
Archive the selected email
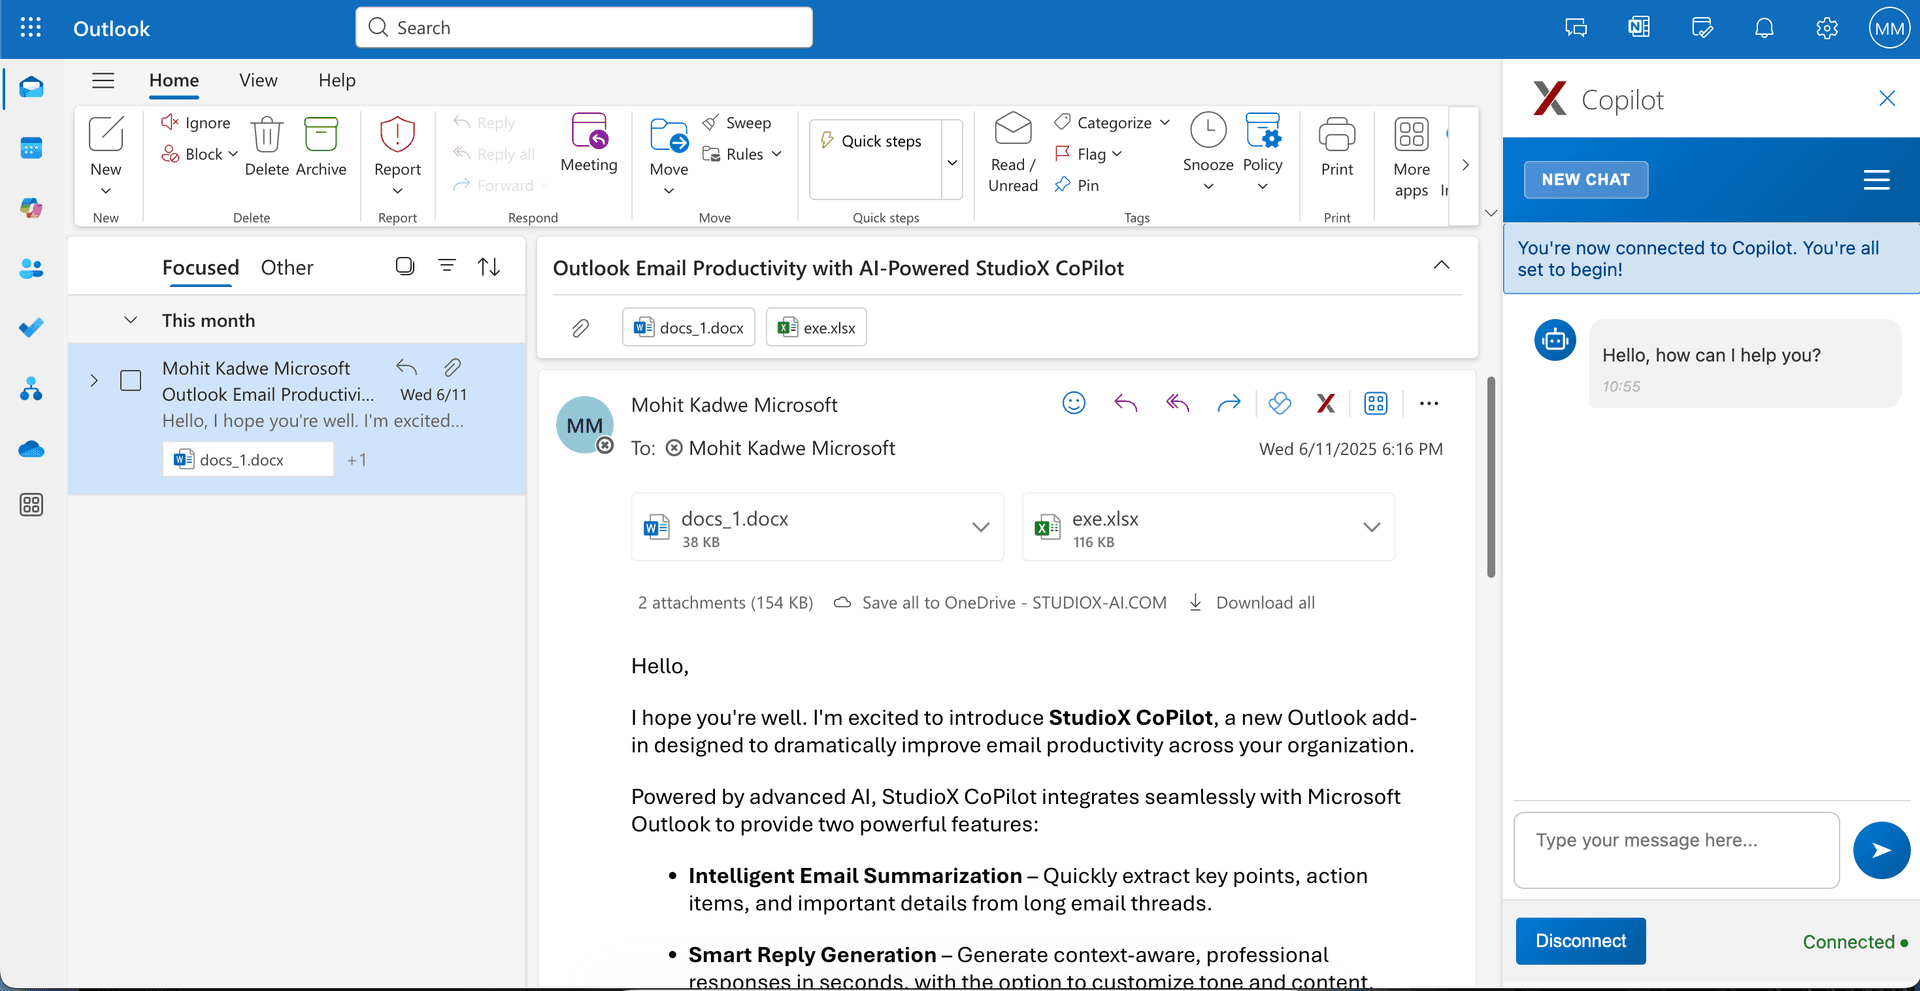(321, 136)
